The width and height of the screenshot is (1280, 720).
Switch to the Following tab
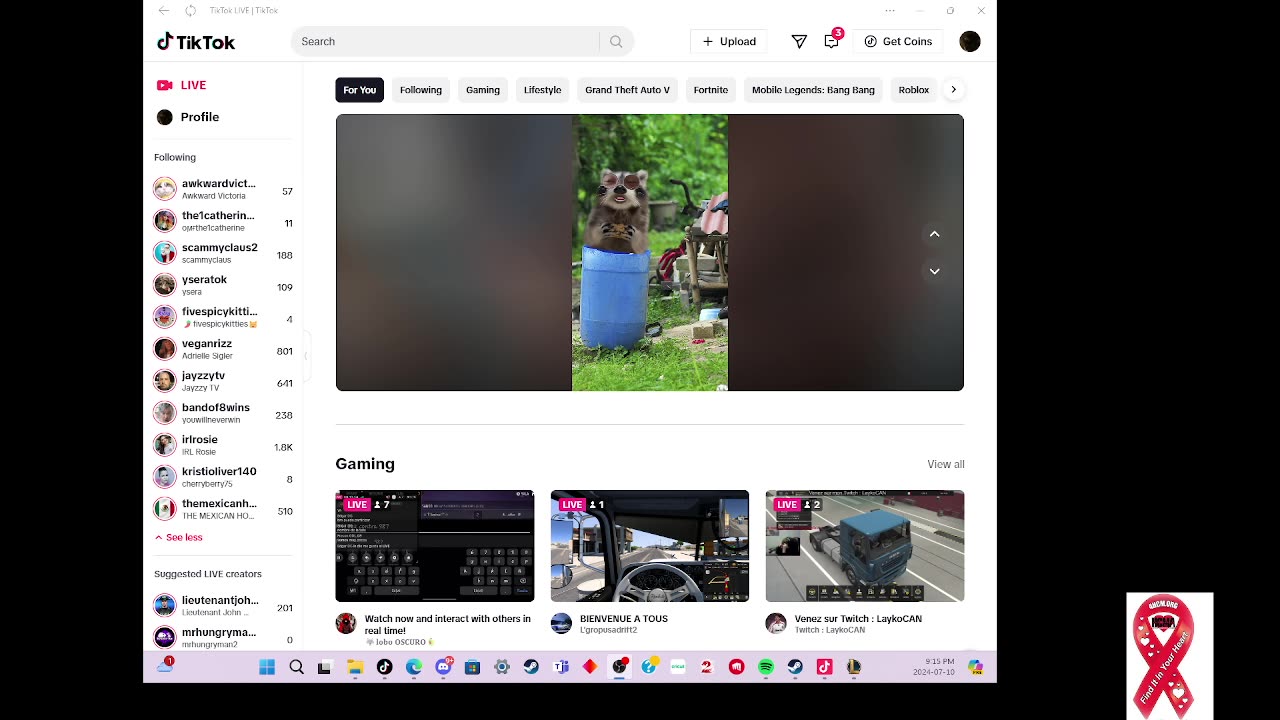tap(421, 90)
